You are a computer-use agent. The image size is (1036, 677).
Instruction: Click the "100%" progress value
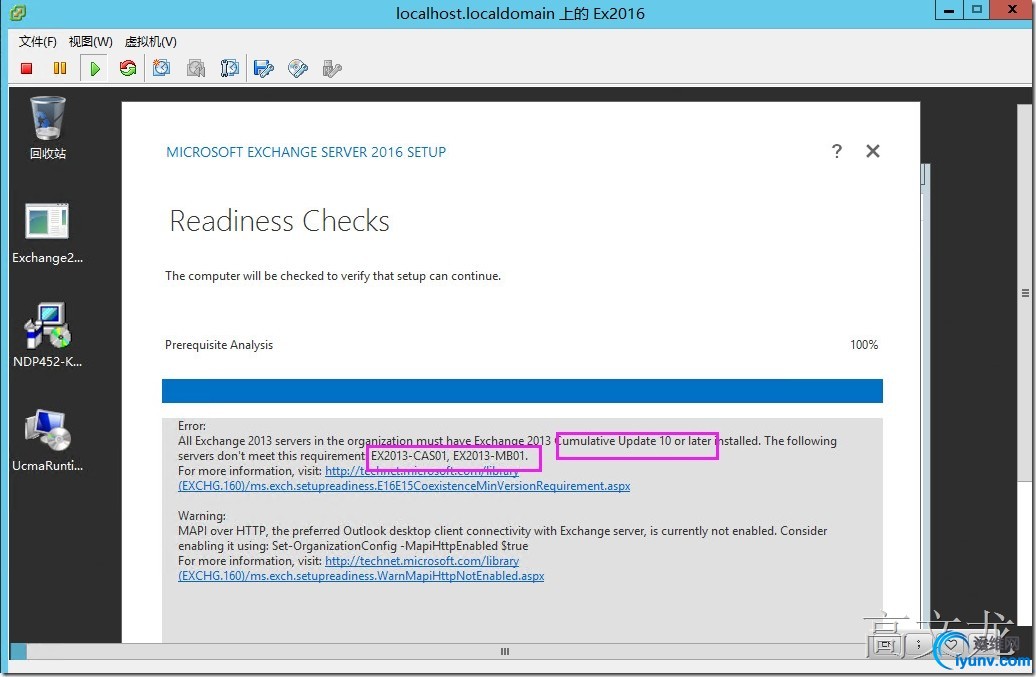[x=864, y=345]
